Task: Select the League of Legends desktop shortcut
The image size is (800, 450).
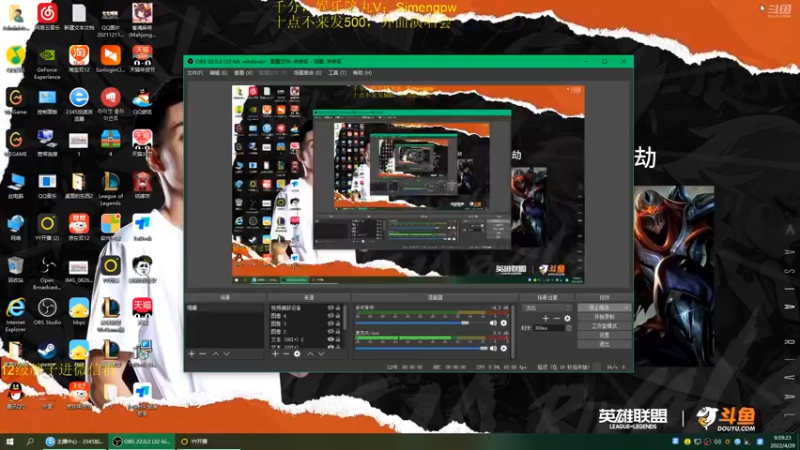Action: pos(110,188)
